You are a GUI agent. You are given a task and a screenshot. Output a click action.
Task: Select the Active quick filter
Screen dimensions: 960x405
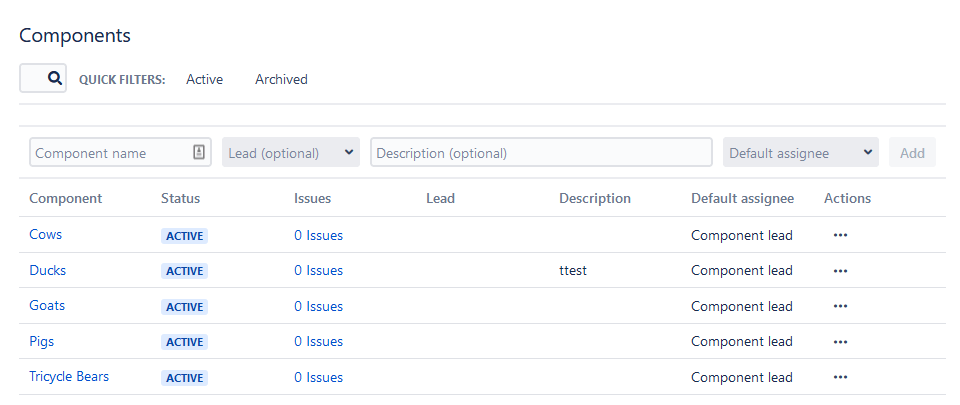[x=204, y=79]
